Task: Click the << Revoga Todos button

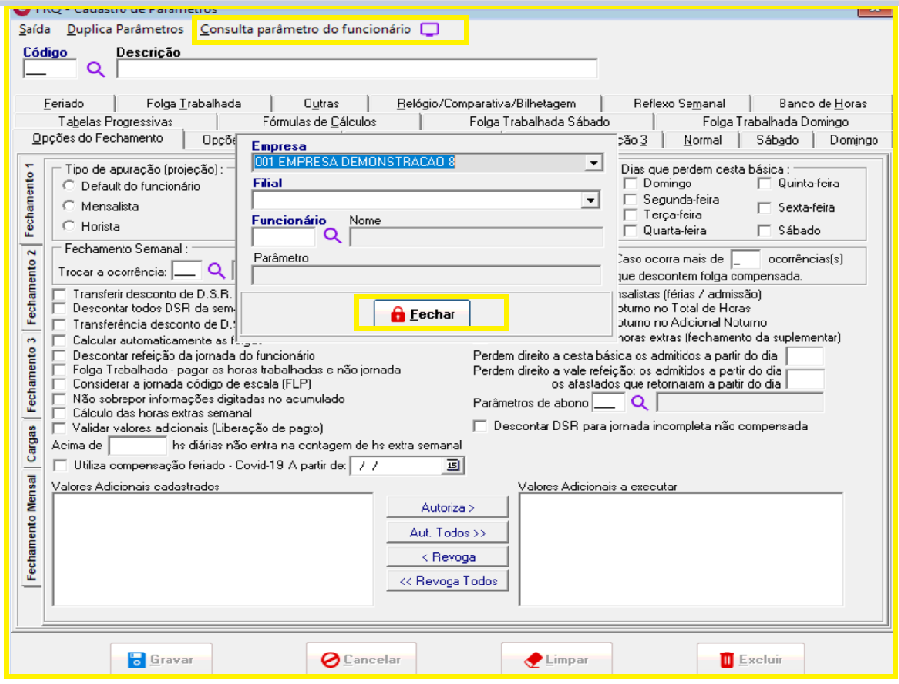Action: point(448,581)
